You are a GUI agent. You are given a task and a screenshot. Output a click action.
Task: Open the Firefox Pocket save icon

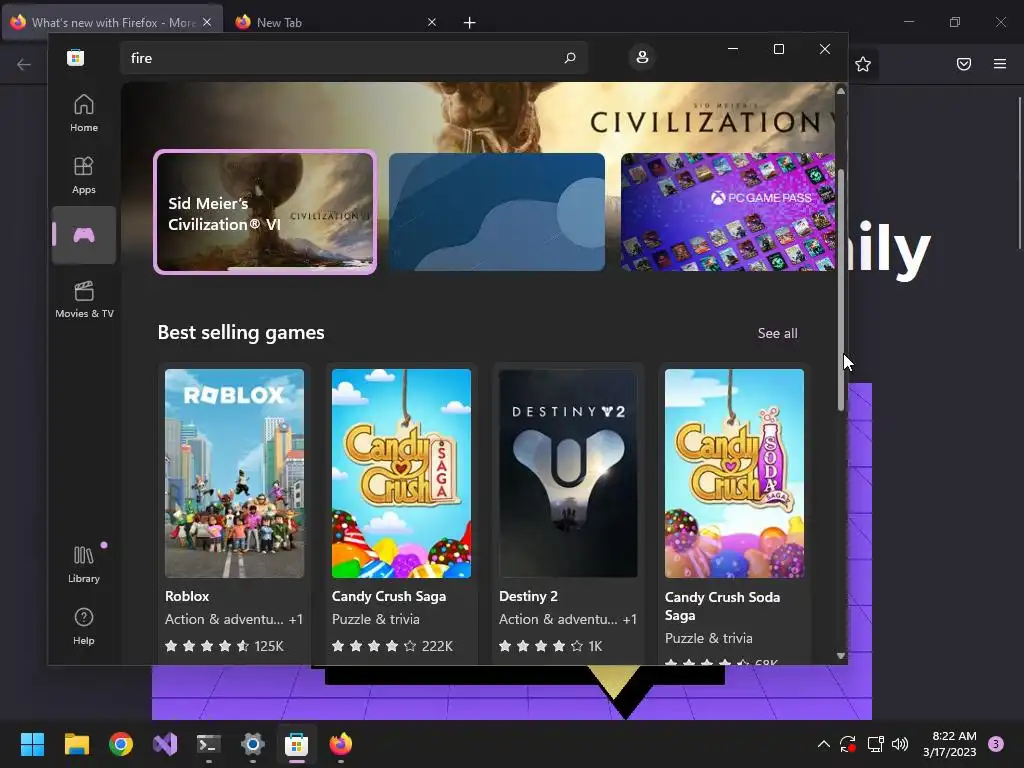pos(964,64)
